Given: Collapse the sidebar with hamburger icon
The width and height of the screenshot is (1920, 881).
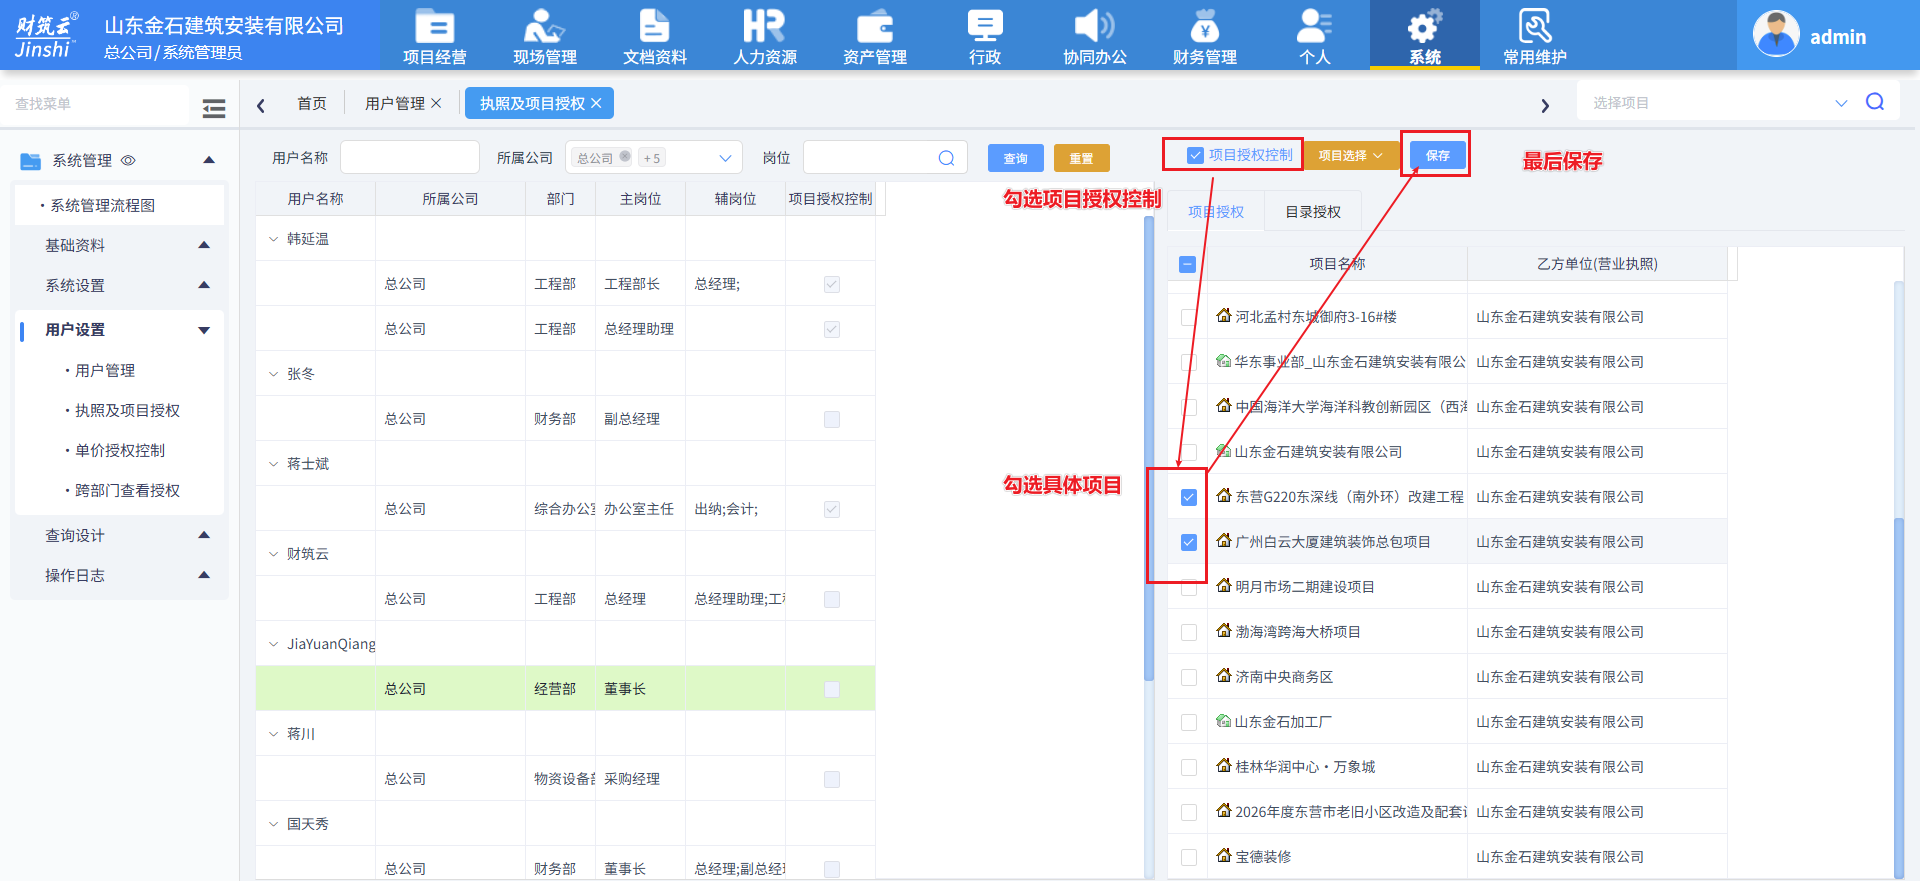Looking at the screenshot, I should [x=214, y=108].
